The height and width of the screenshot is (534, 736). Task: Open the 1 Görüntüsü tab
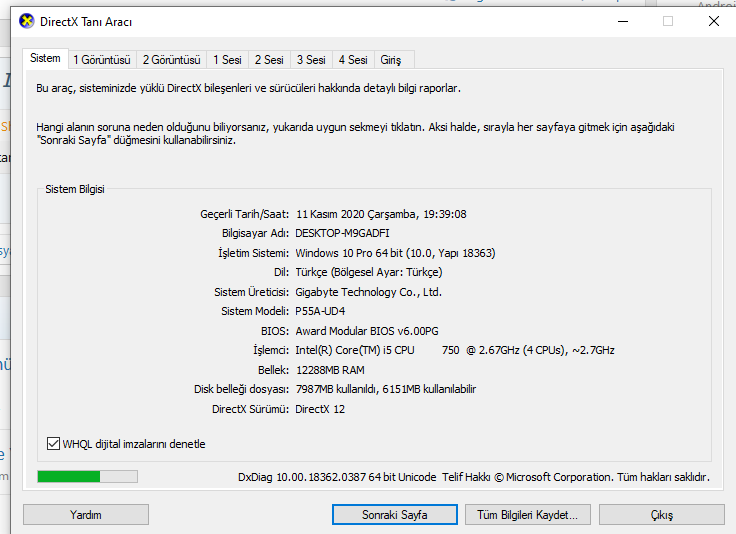(x=102, y=60)
